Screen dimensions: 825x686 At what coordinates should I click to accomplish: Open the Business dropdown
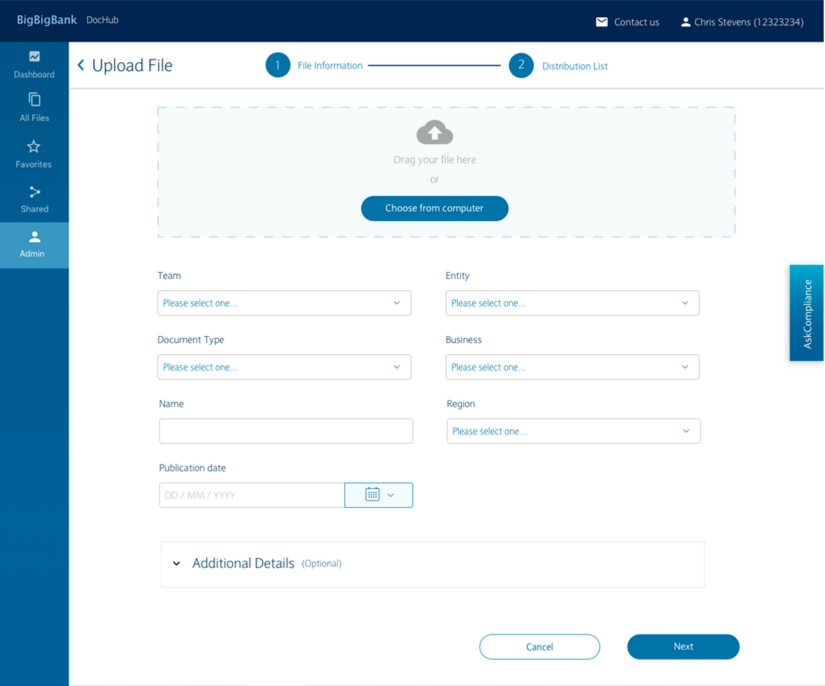pyautogui.click(x=572, y=367)
